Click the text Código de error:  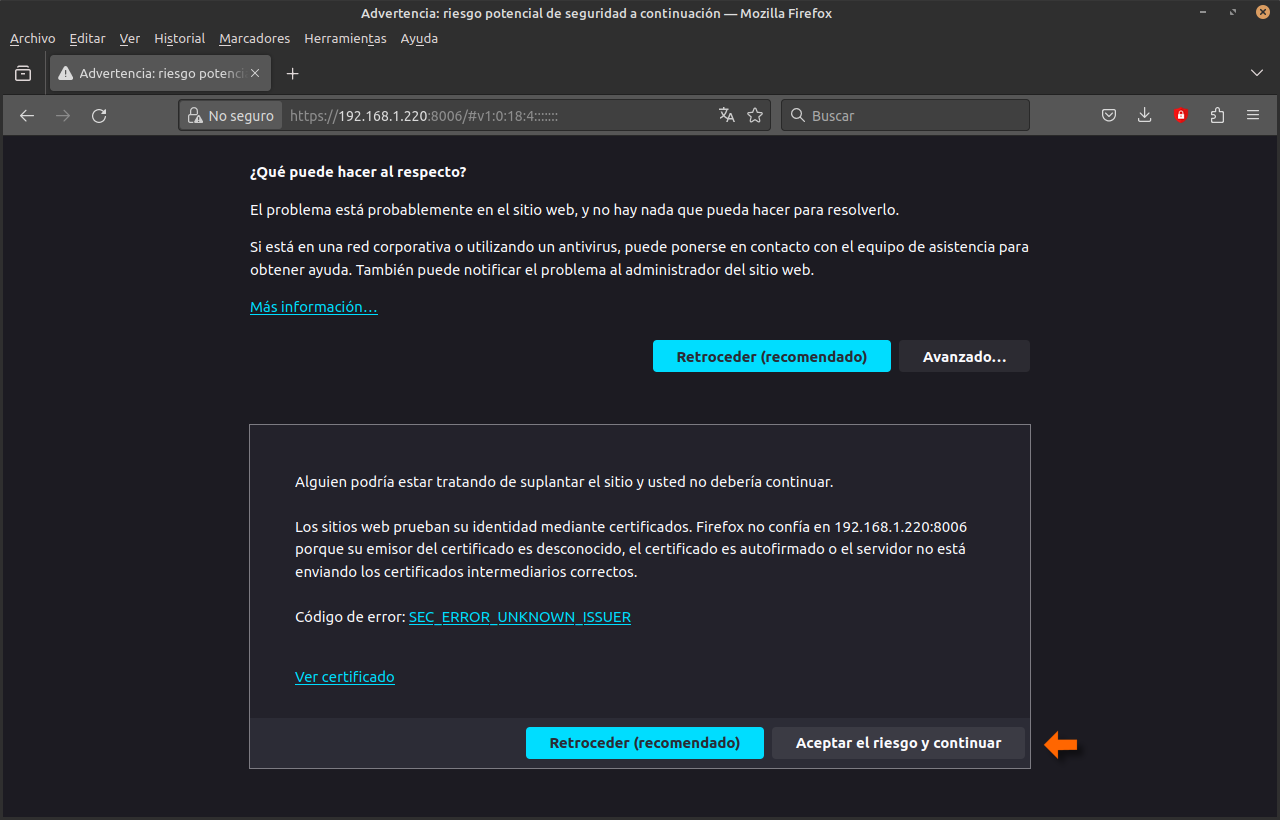(350, 617)
